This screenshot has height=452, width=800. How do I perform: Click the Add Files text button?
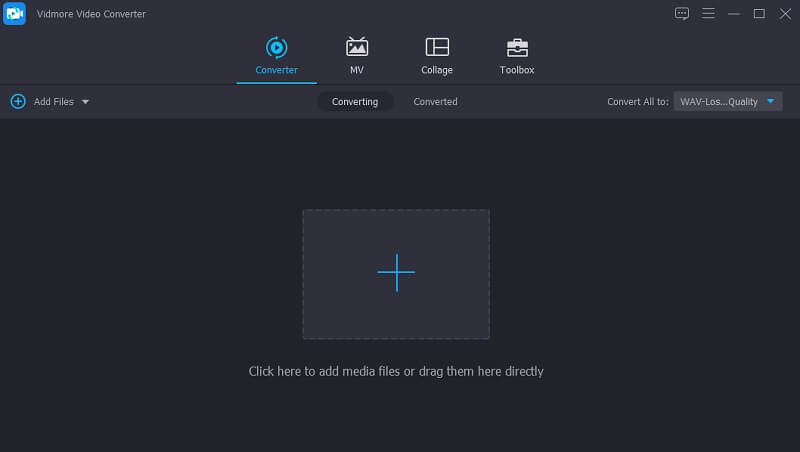tap(54, 101)
